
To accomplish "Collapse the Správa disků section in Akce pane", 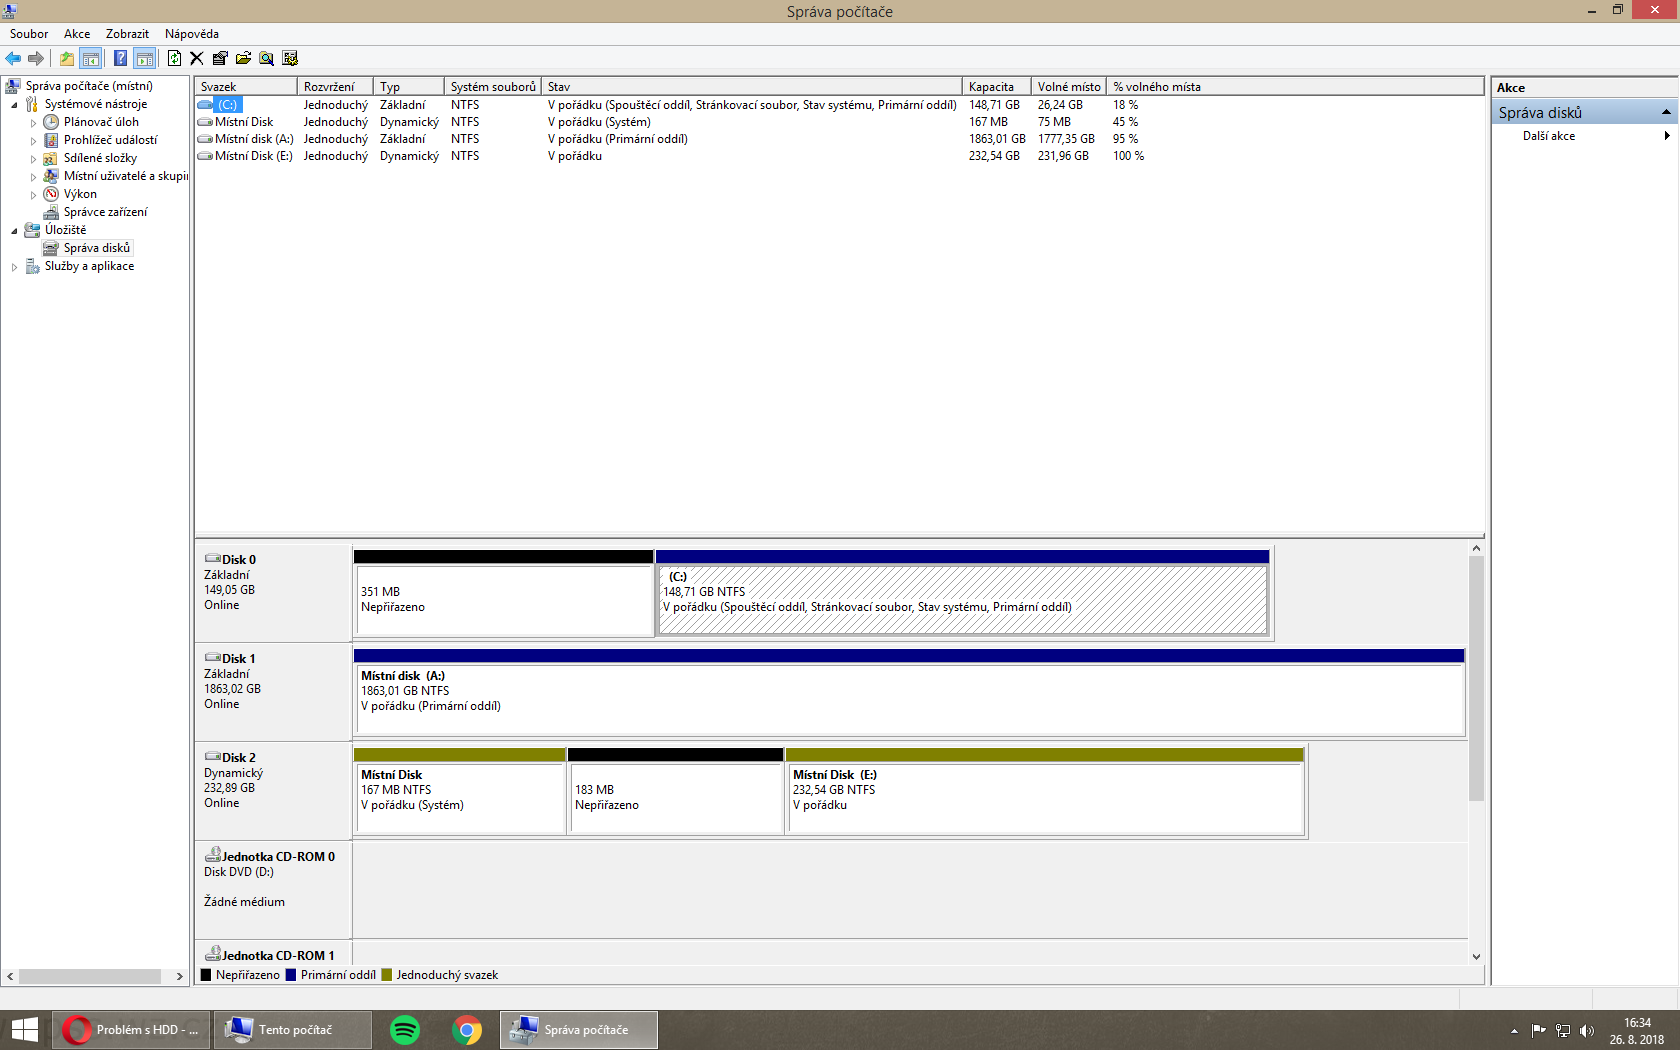I will (x=1666, y=112).
